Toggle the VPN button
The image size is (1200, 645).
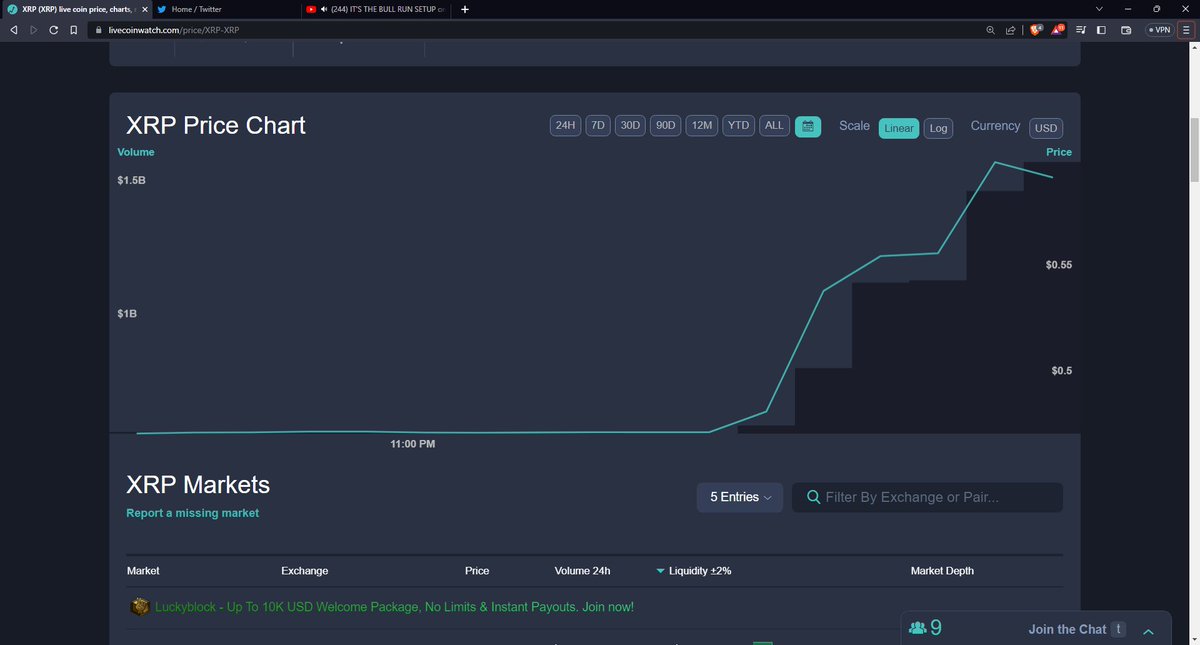tap(1159, 30)
